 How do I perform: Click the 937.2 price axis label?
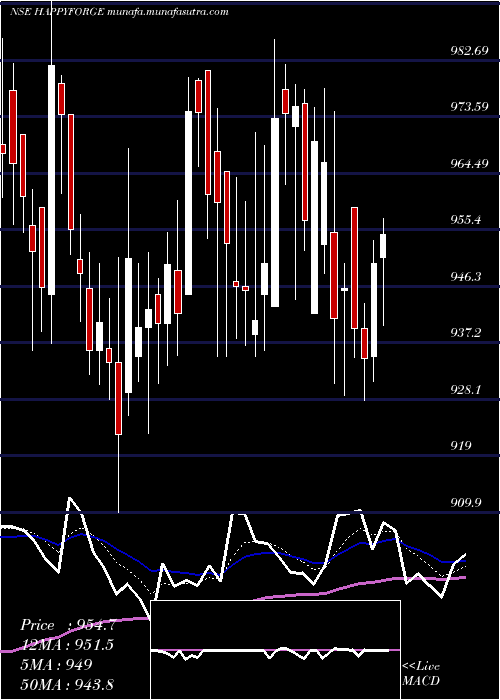pos(465,333)
